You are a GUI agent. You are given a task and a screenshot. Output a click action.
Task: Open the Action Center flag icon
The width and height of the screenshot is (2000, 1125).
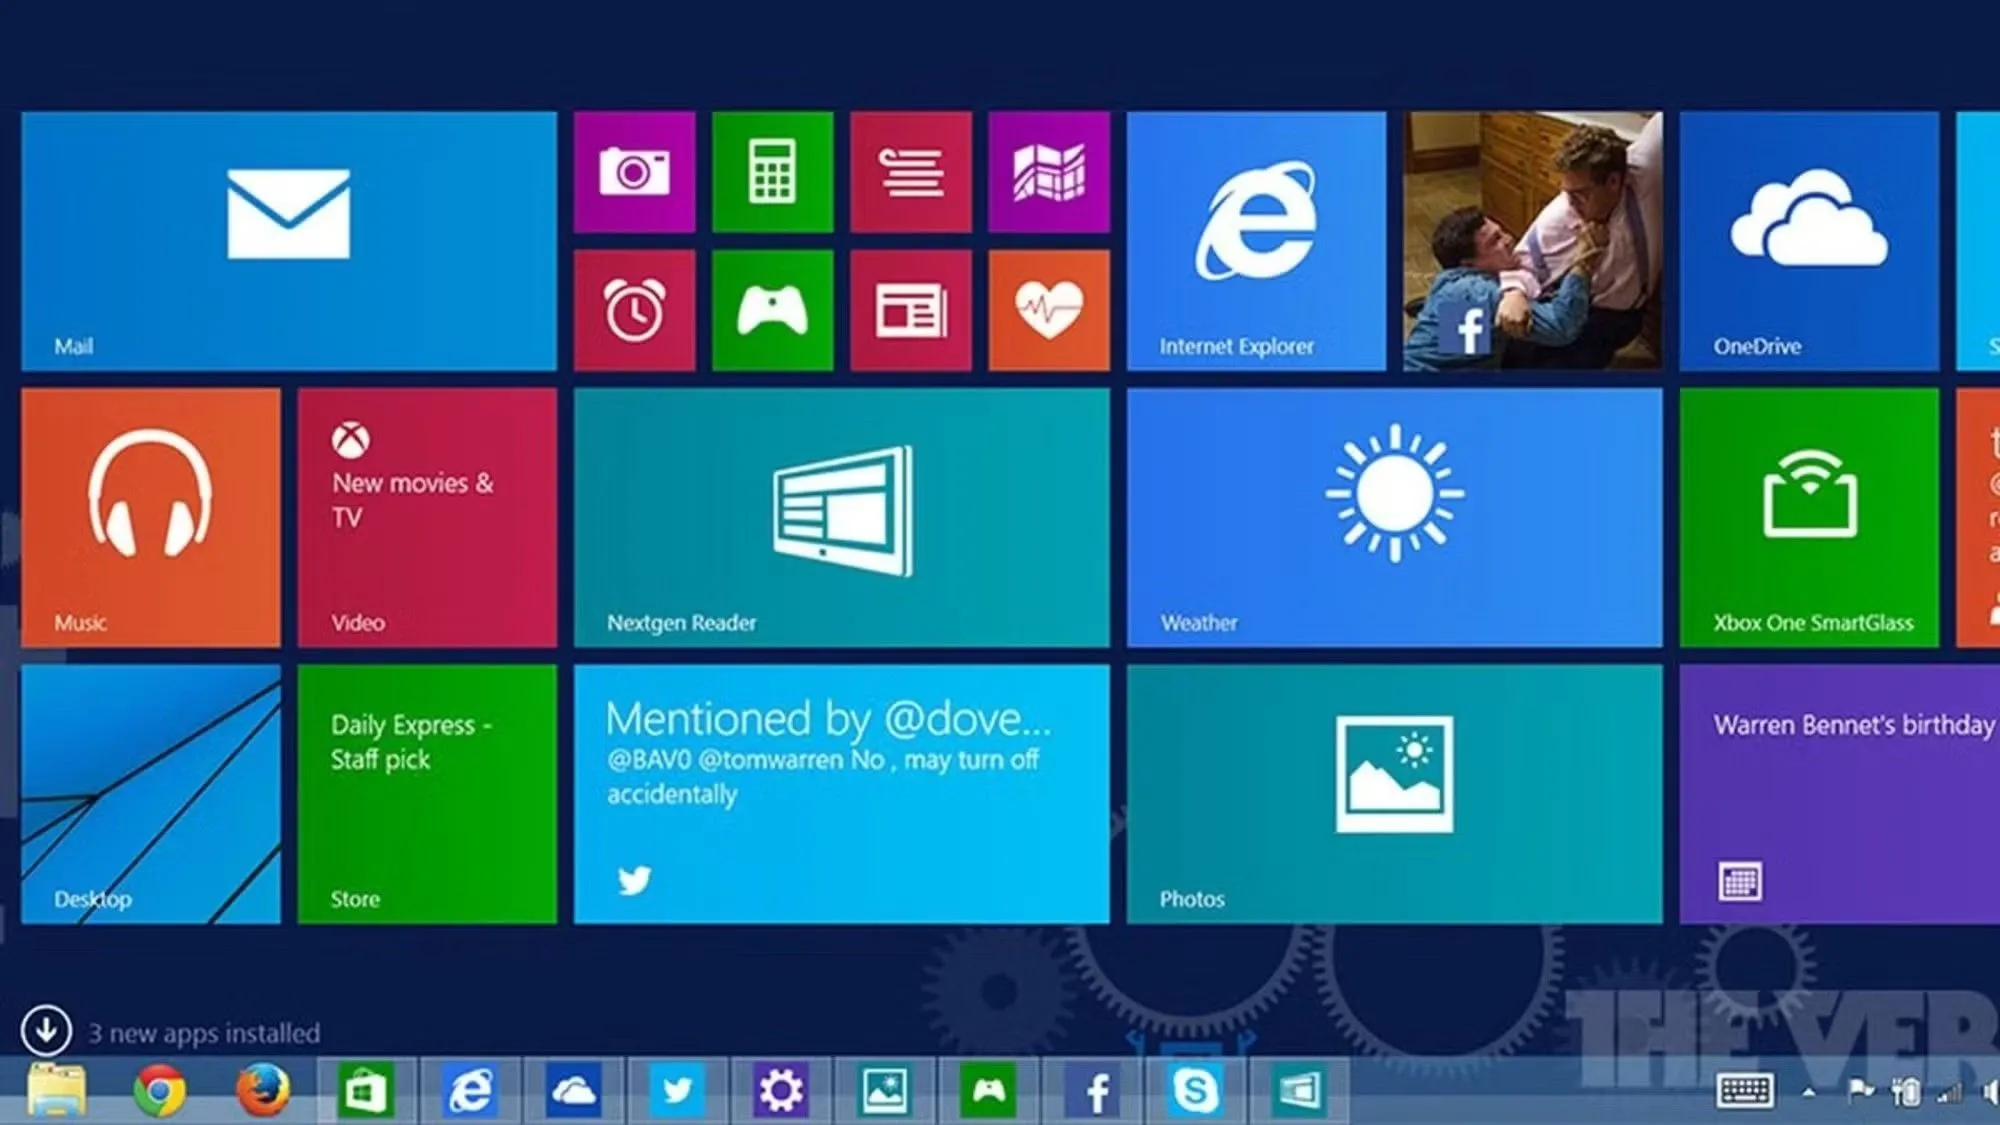click(x=1861, y=1090)
